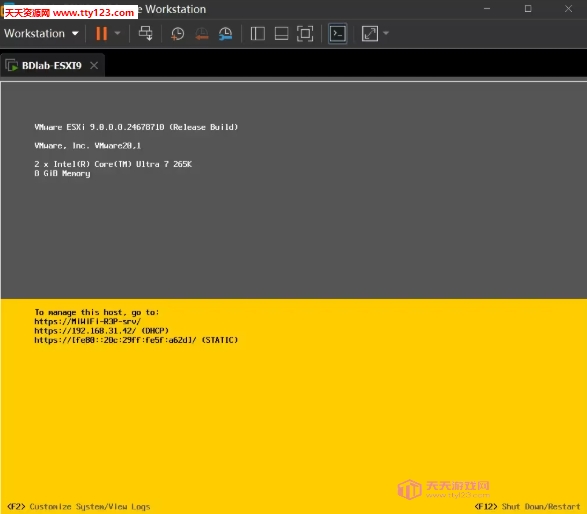Click the Intel Core Ultra 7 265K line
The height and width of the screenshot is (514, 587).
(113, 164)
